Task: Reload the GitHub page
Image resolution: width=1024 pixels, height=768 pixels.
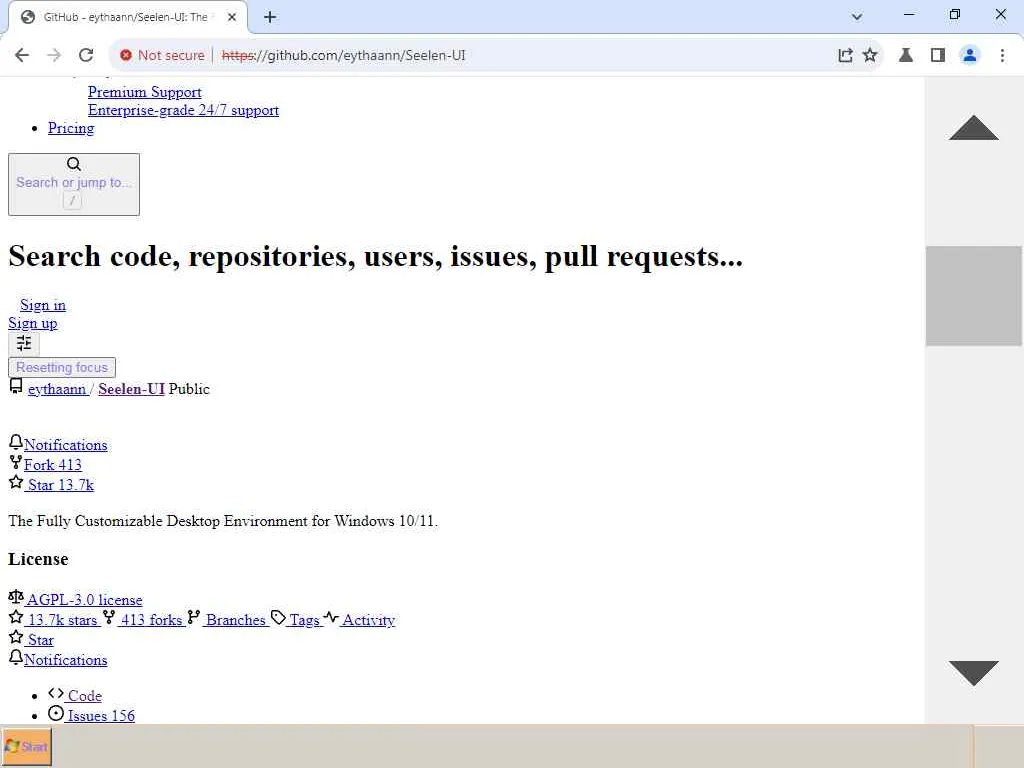Action: tap(86, 56)
